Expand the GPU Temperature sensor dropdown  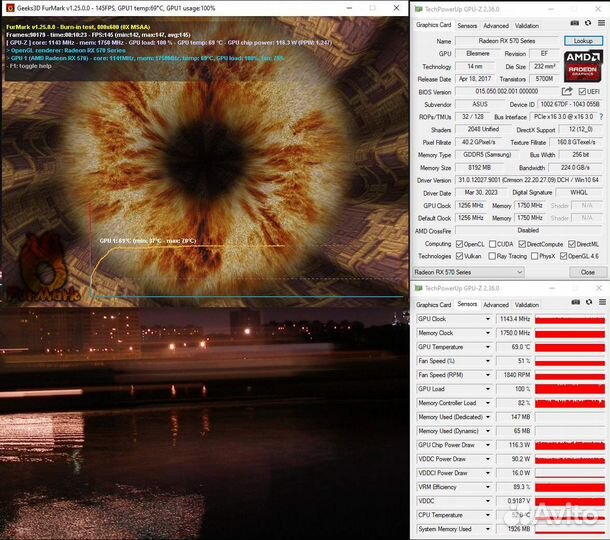pos(527,346)
